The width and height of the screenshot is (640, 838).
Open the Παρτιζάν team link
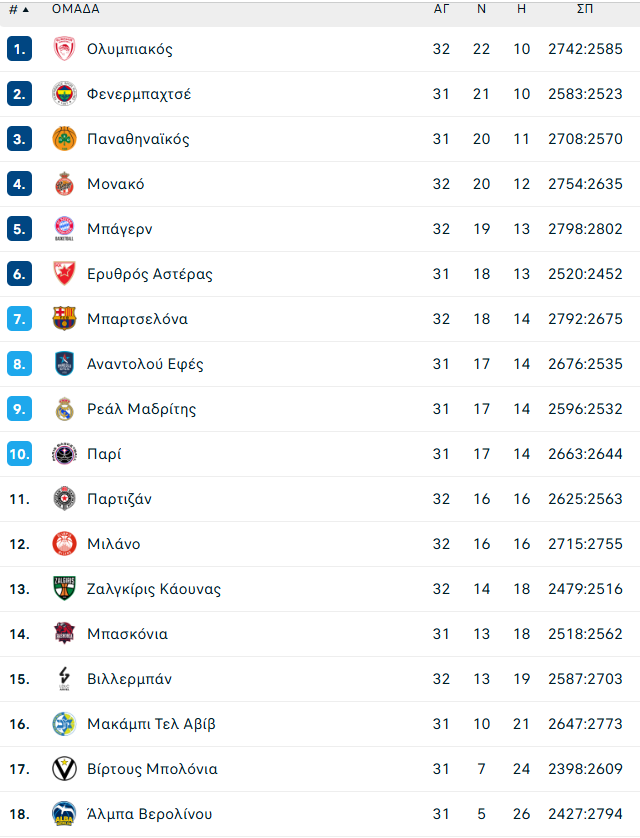(x=120, y=499)
